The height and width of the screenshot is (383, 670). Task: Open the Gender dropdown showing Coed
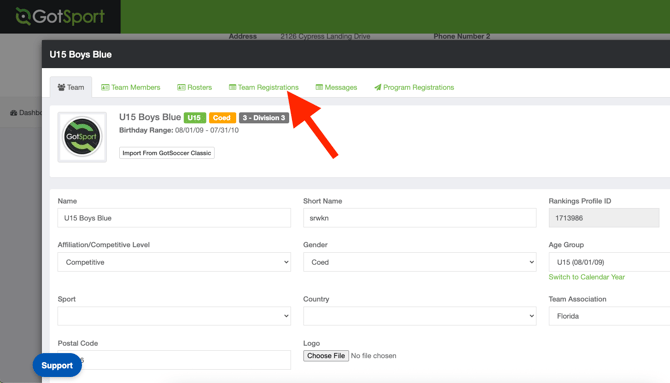point(420,262)
